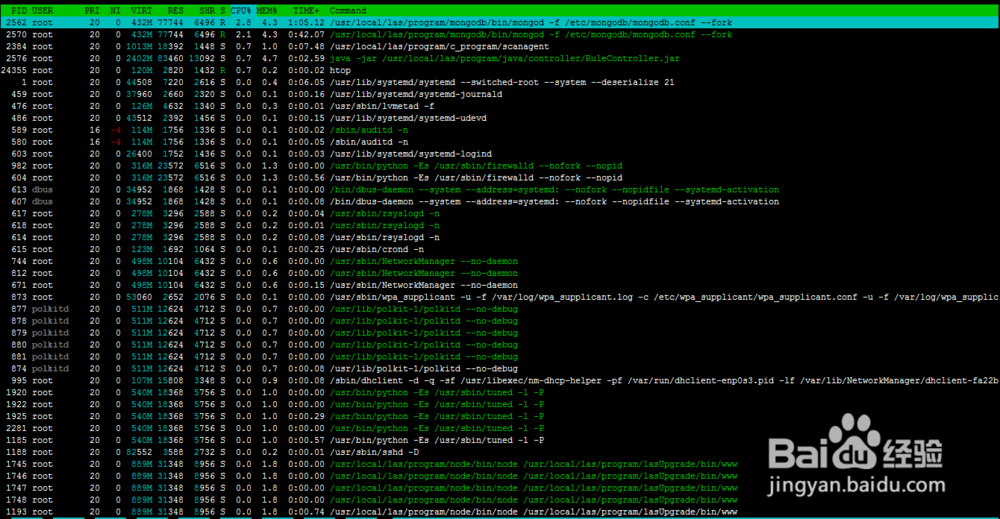The height and width of the screenshot is (519, 1000).
Task: Select tuned process row PID 1185
Action: (500, 441)
